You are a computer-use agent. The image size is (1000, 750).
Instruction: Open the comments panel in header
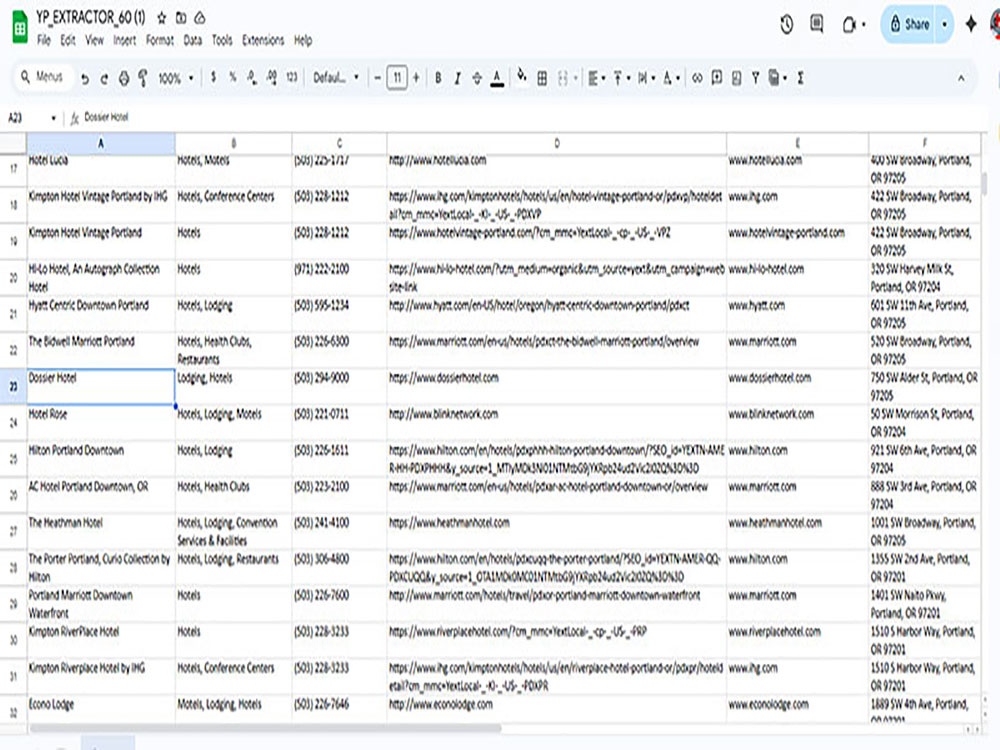[816, 24]
